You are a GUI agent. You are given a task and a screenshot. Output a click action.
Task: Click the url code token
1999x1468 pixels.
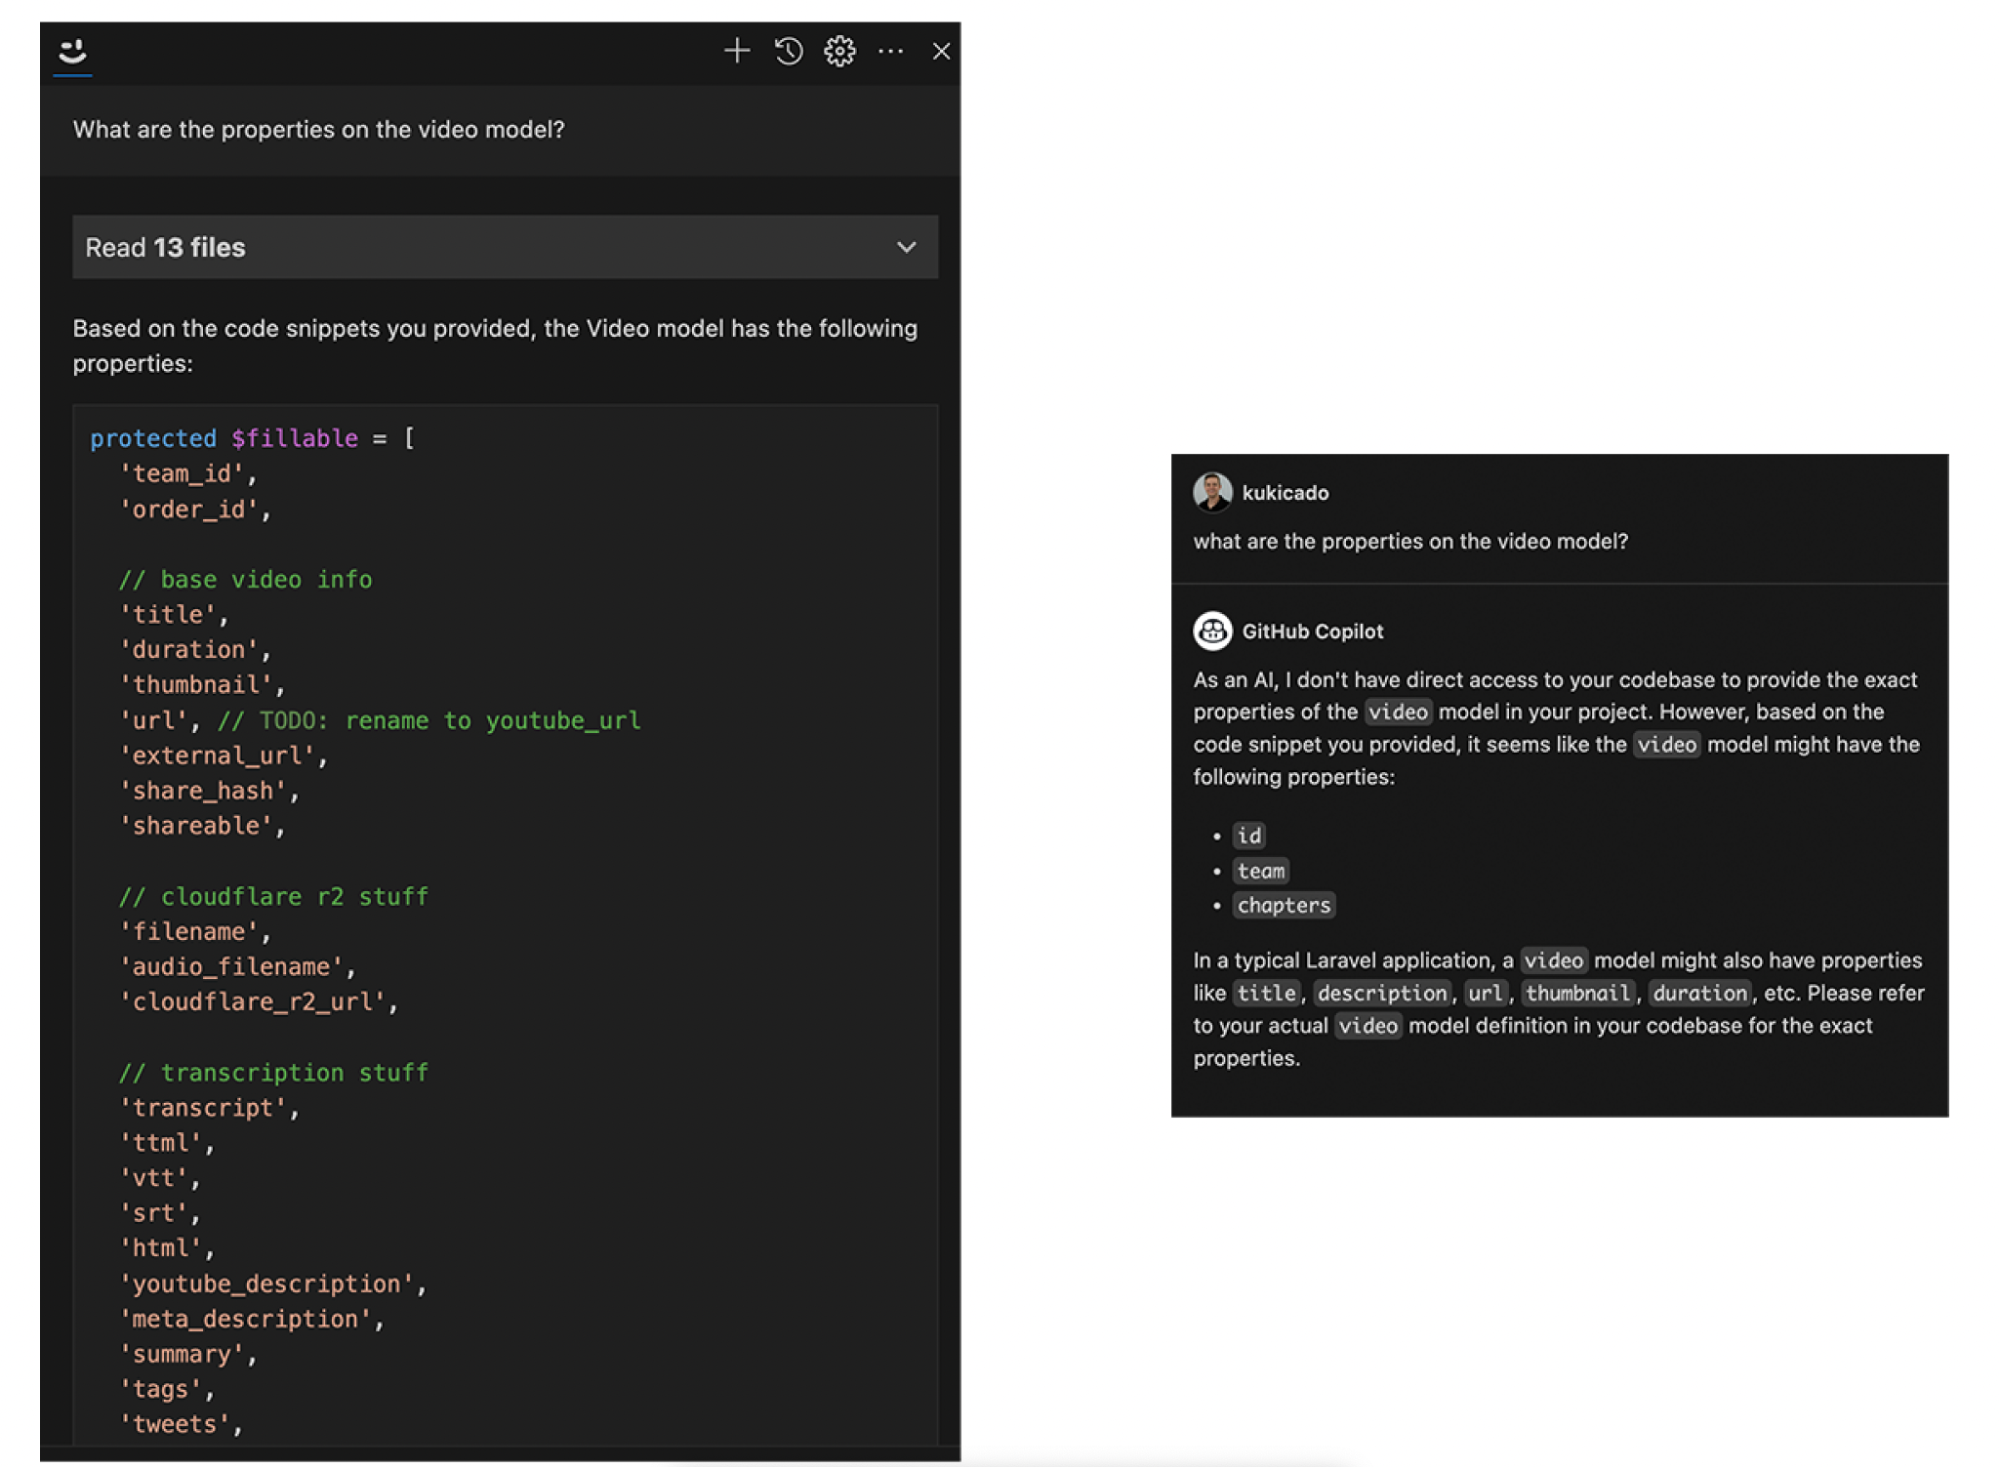[x=1486, y=993]
